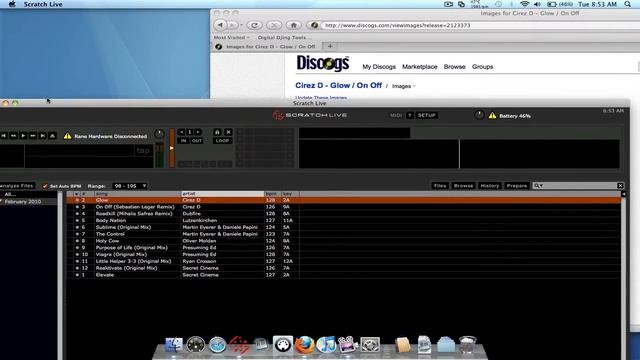Set loop OUT point
Screen dimensions: 640x360
click(197, 140)
